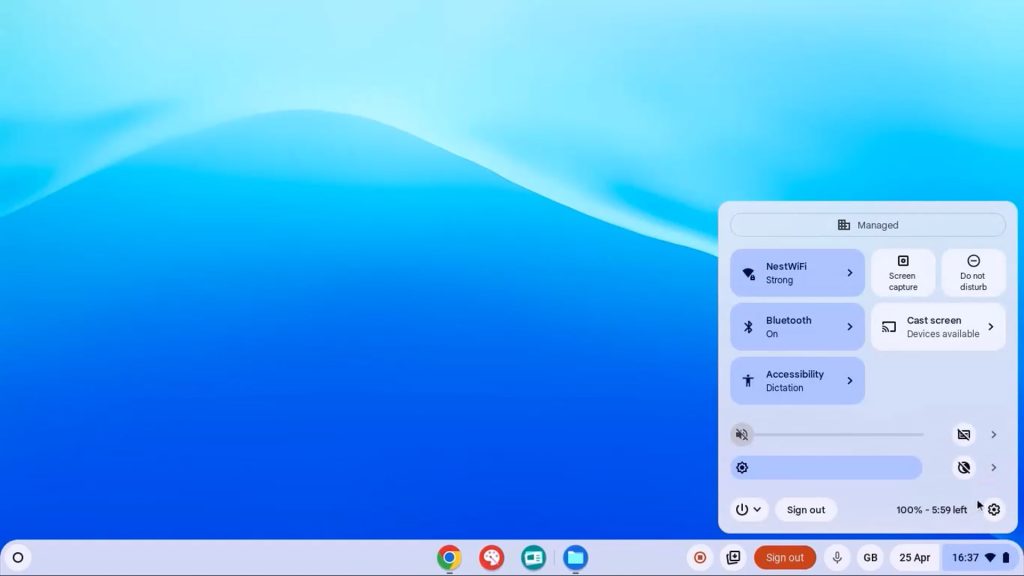Open the green news-card app icon

[533, 558]
